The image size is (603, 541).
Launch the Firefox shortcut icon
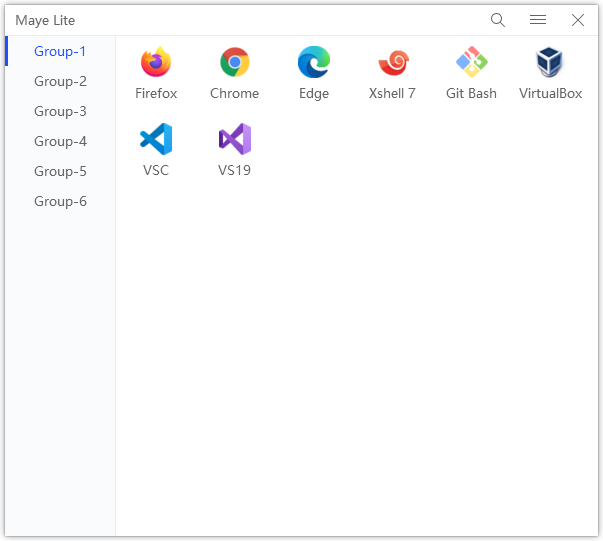(x=156, y=62)
